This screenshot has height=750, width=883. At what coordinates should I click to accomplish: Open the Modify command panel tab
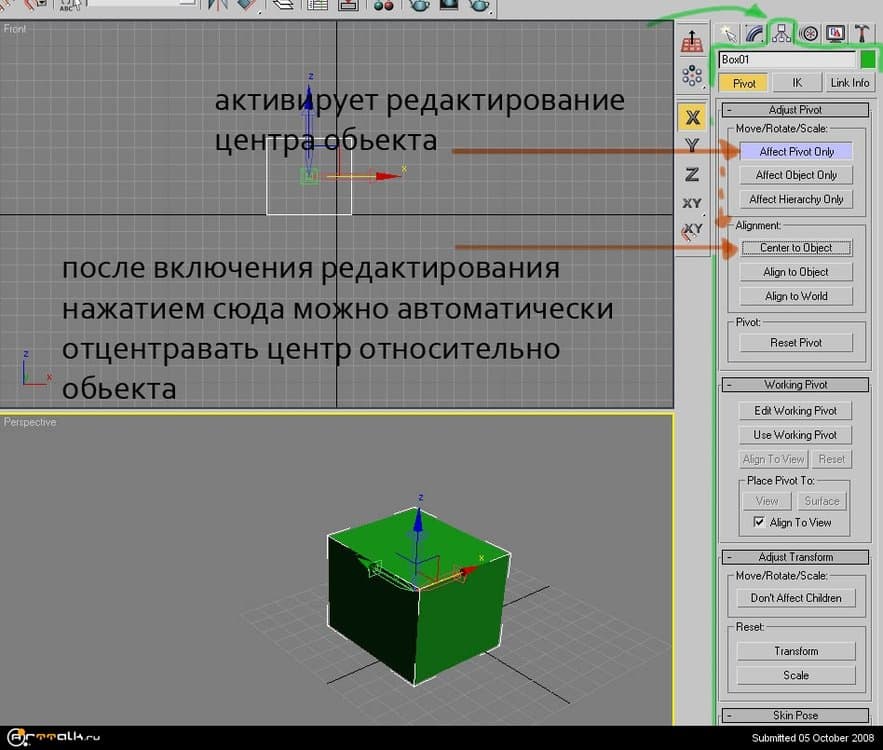[x=755, y=33]
